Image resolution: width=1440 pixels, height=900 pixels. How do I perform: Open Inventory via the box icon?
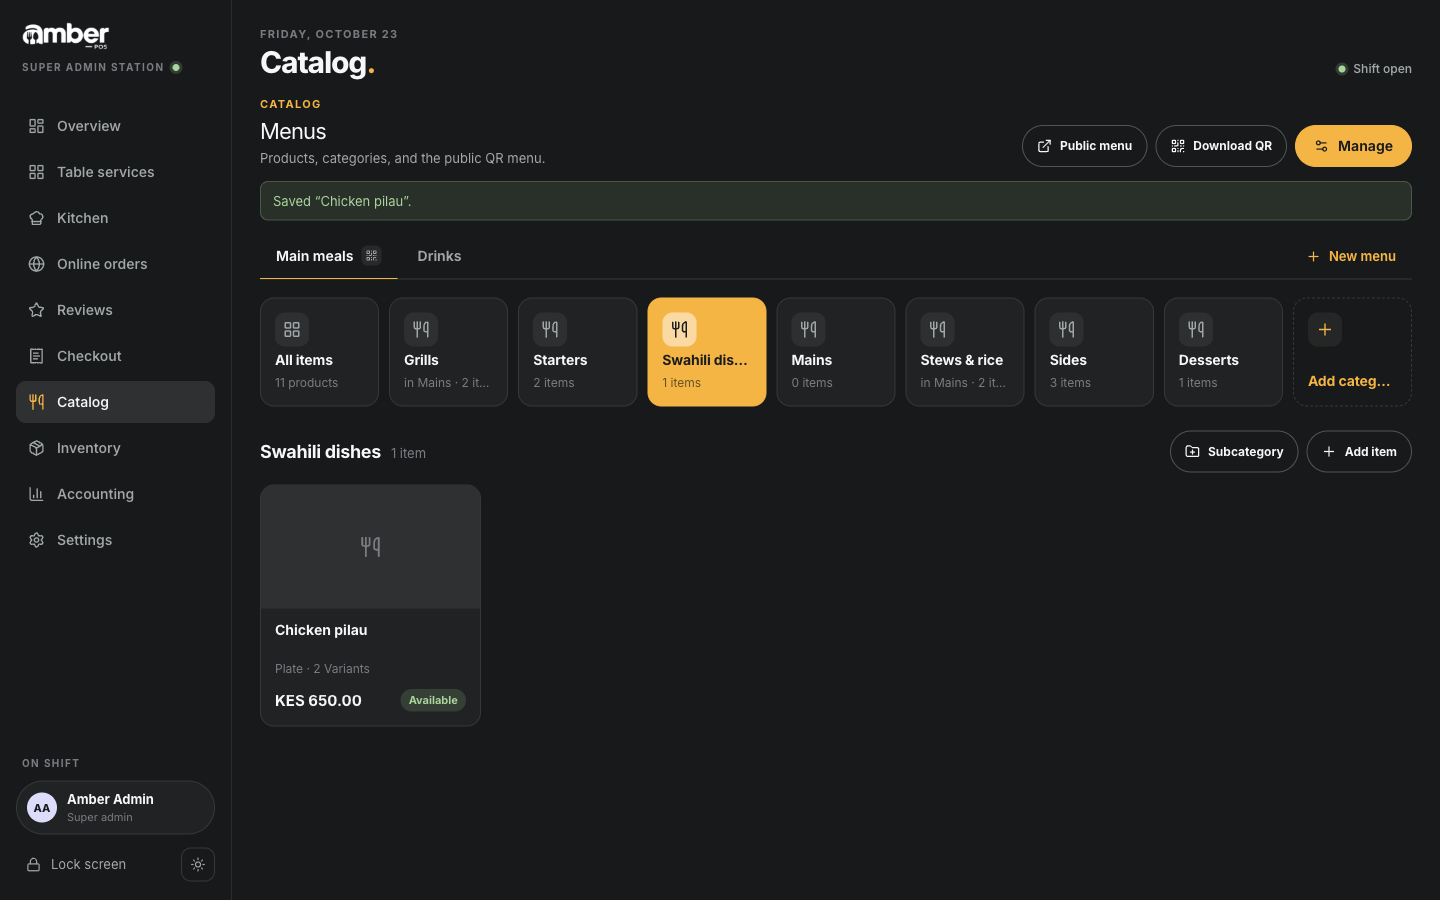click(x=37, y=448)
